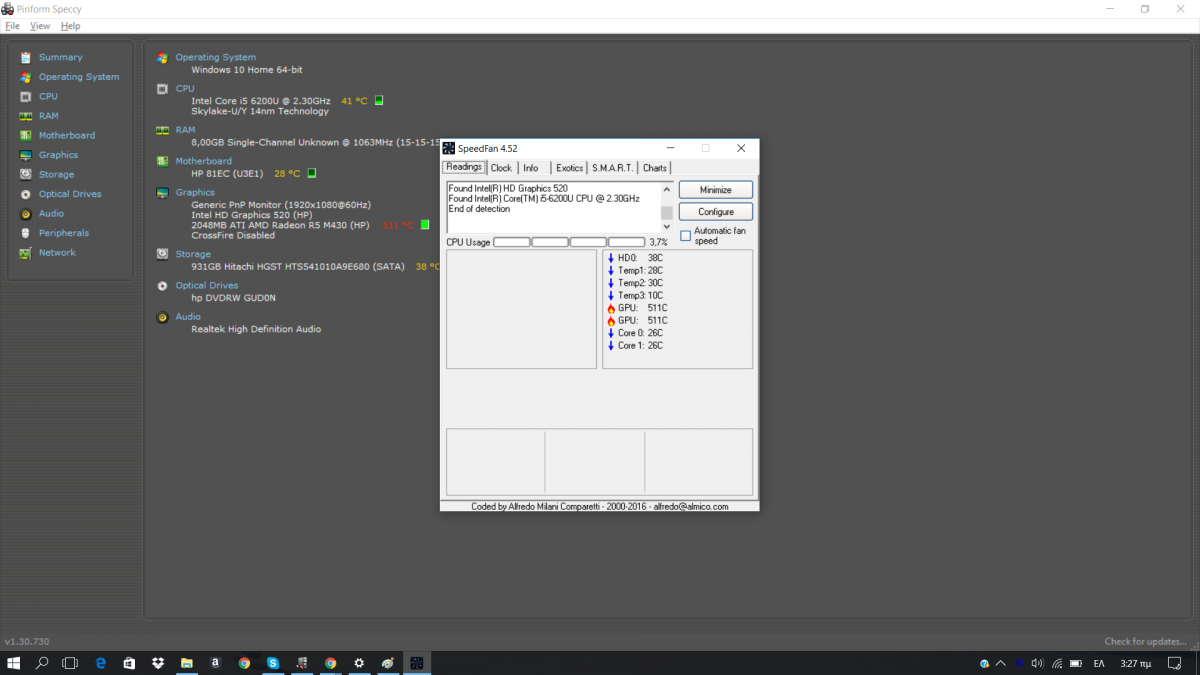The width and height of the screenshot is (1200, 675).
Task: Click the Windows 10 Home 64-bit text
Action: [x=247, y=70]
